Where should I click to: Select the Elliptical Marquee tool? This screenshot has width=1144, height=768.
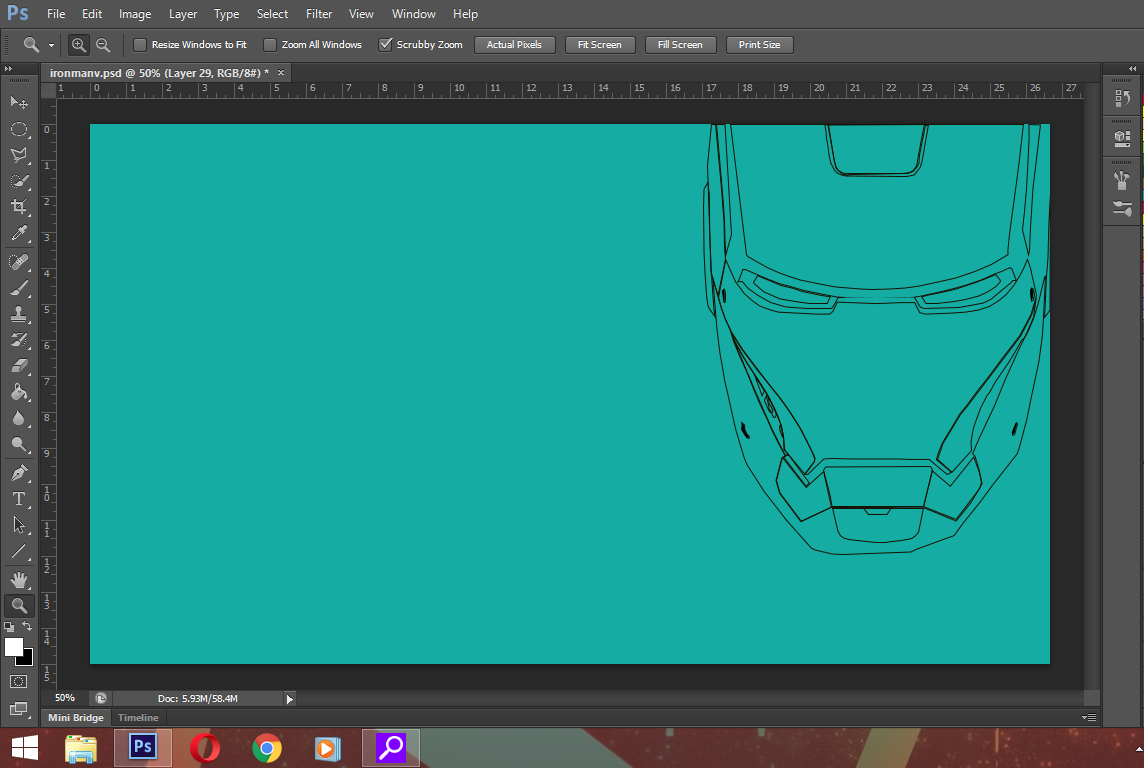(19, 130)
